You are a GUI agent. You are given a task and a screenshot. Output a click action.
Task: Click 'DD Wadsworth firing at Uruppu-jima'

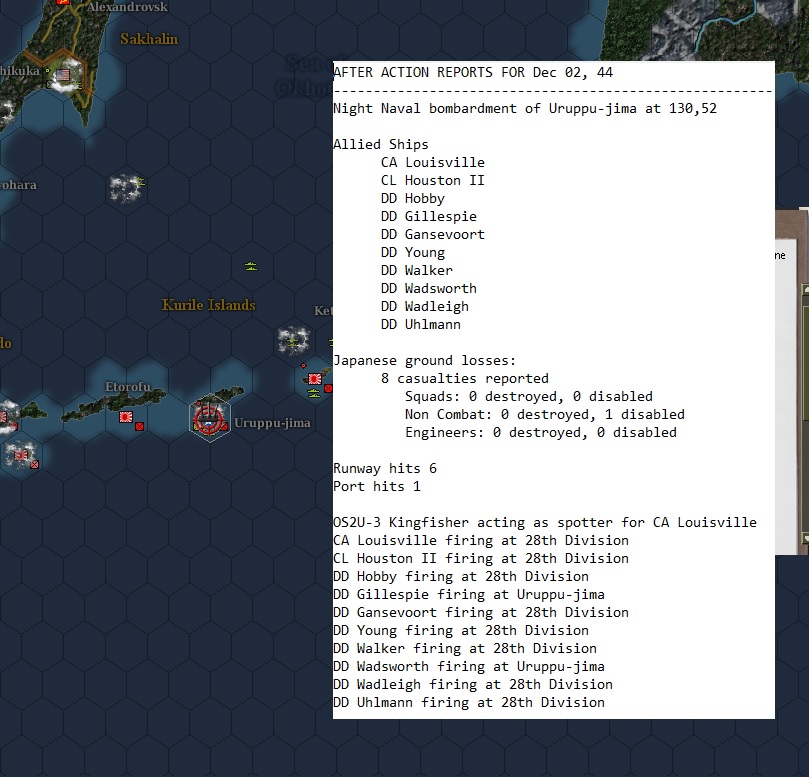click(469, 667)
